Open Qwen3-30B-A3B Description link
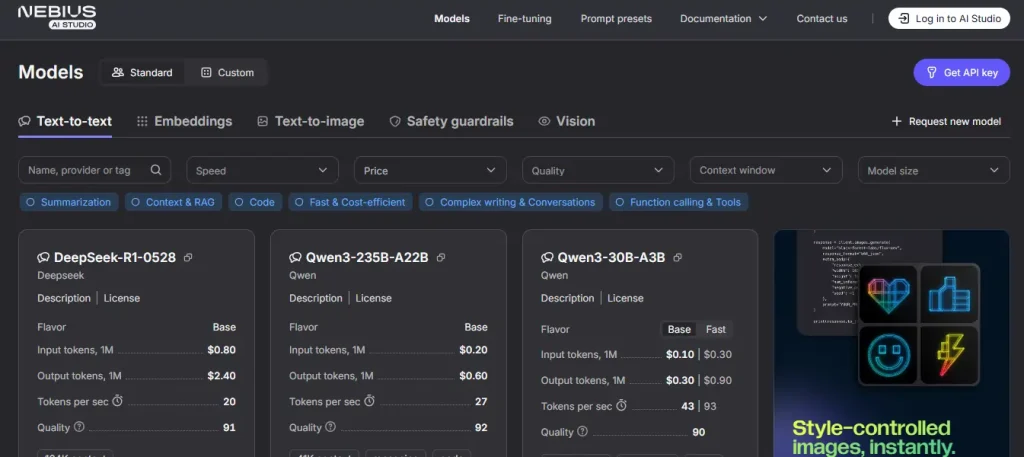 pyautogui.click(x=568, y=298)
